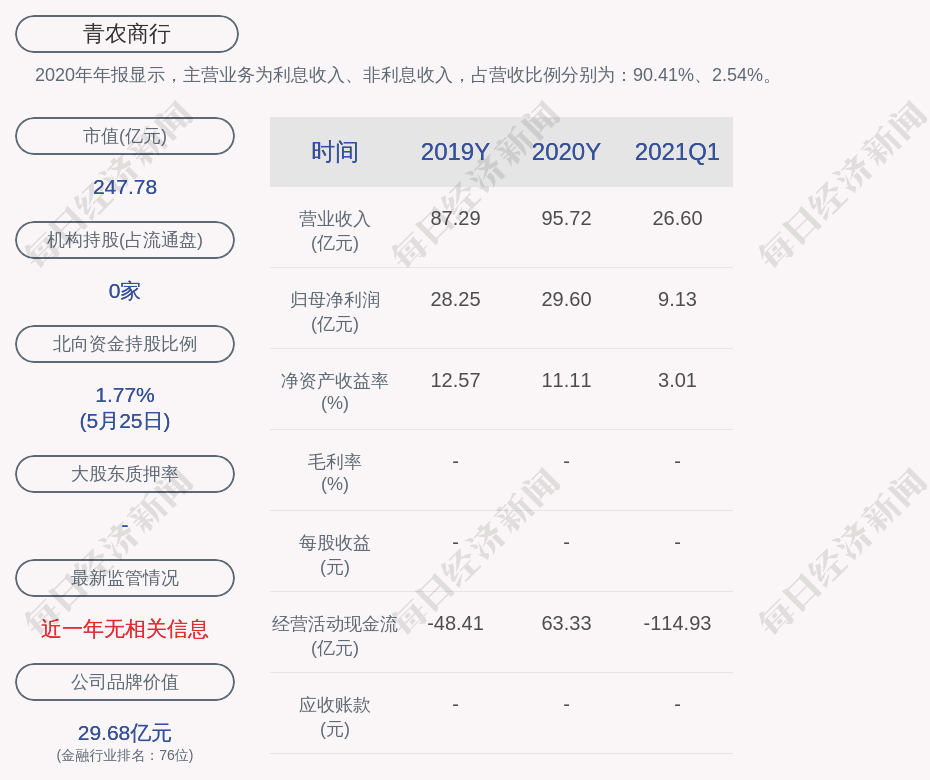The height and width of the screenshot is (780, 930).
Task: Select the 1.77% northbound holding value
Action: (125, 394)
